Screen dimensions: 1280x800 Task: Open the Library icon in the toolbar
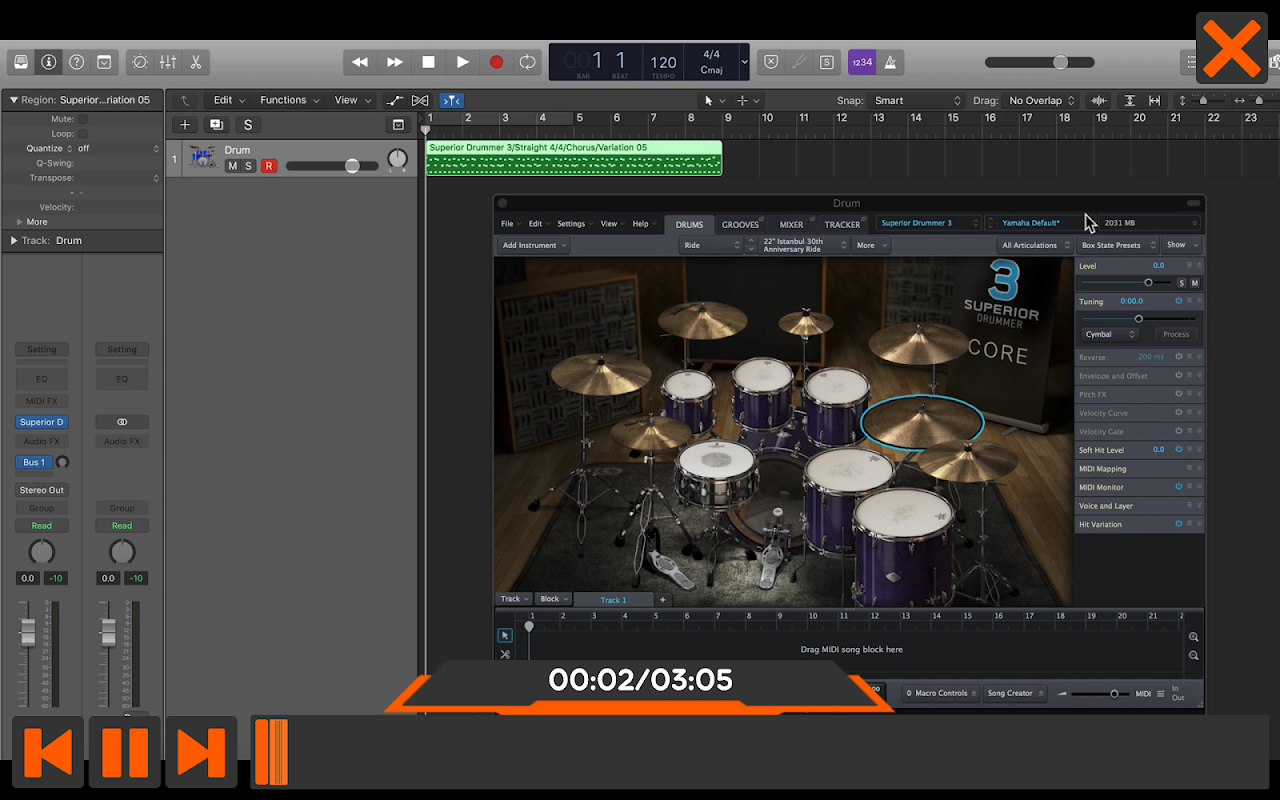pos(20,62)
